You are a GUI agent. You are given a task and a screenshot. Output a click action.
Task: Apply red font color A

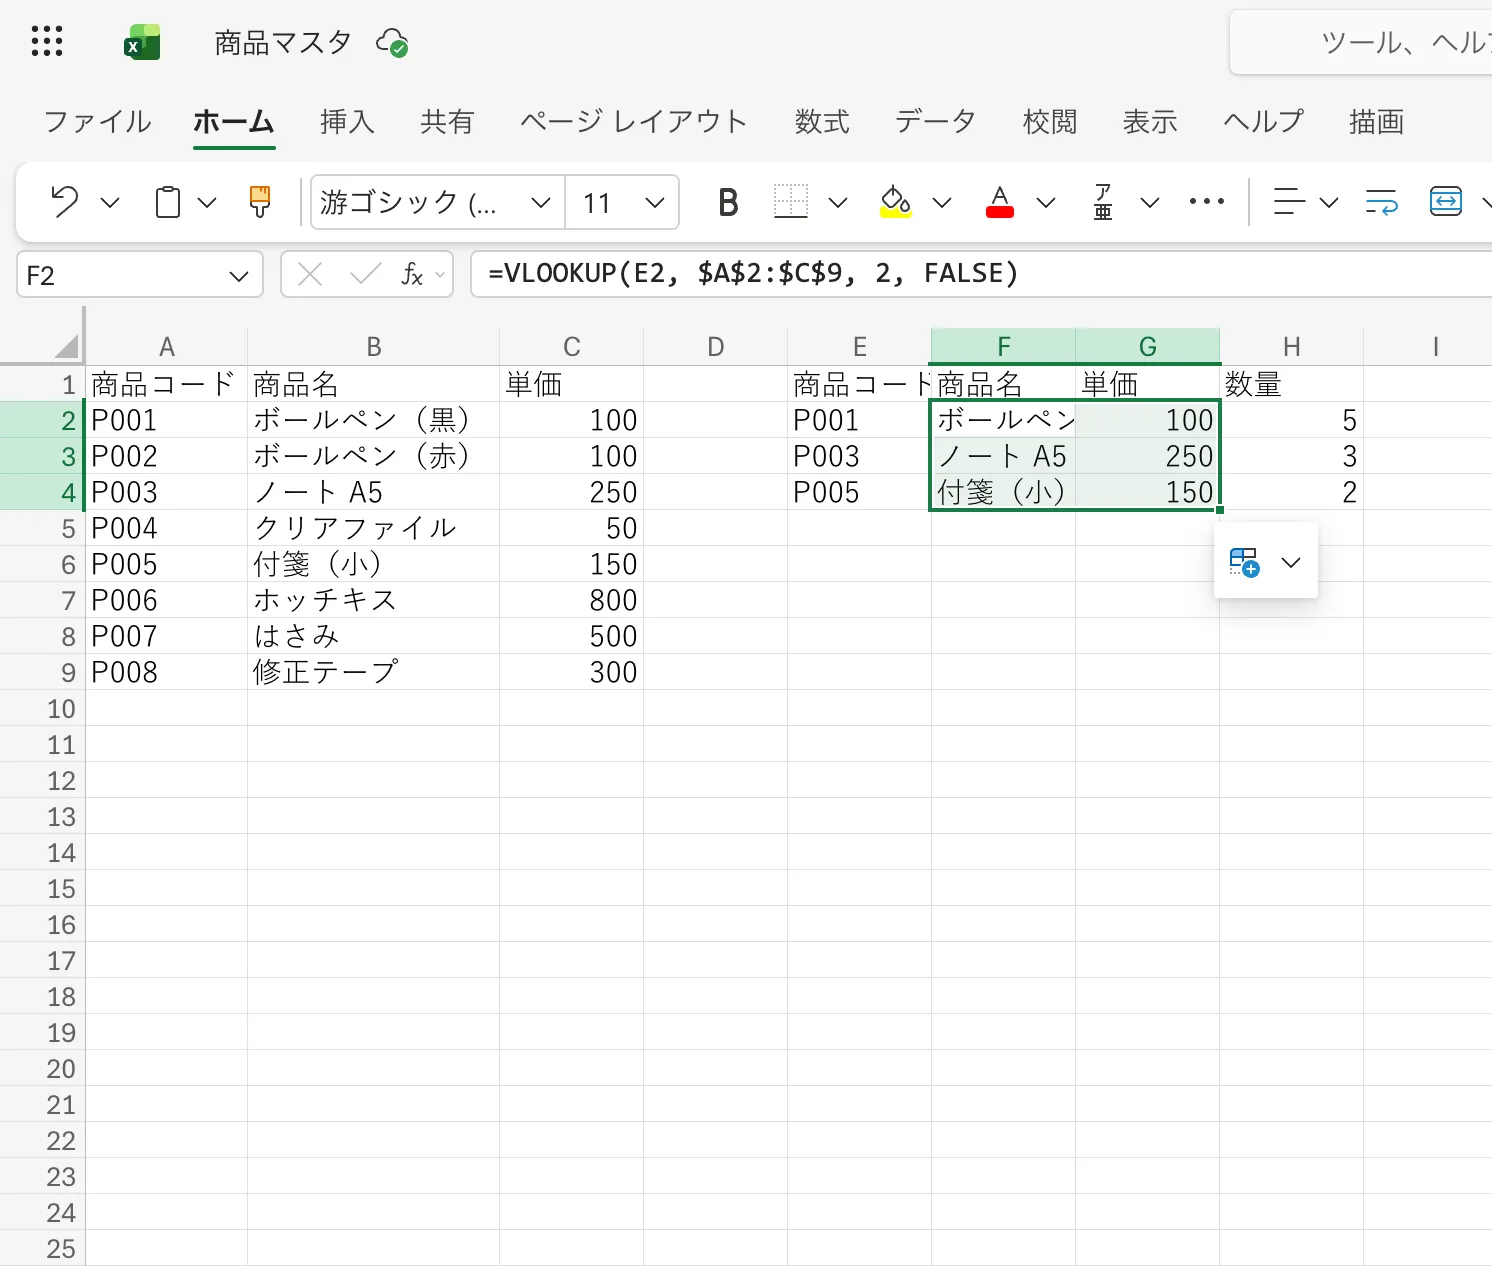pyautogui.click(x=999, y=202)
